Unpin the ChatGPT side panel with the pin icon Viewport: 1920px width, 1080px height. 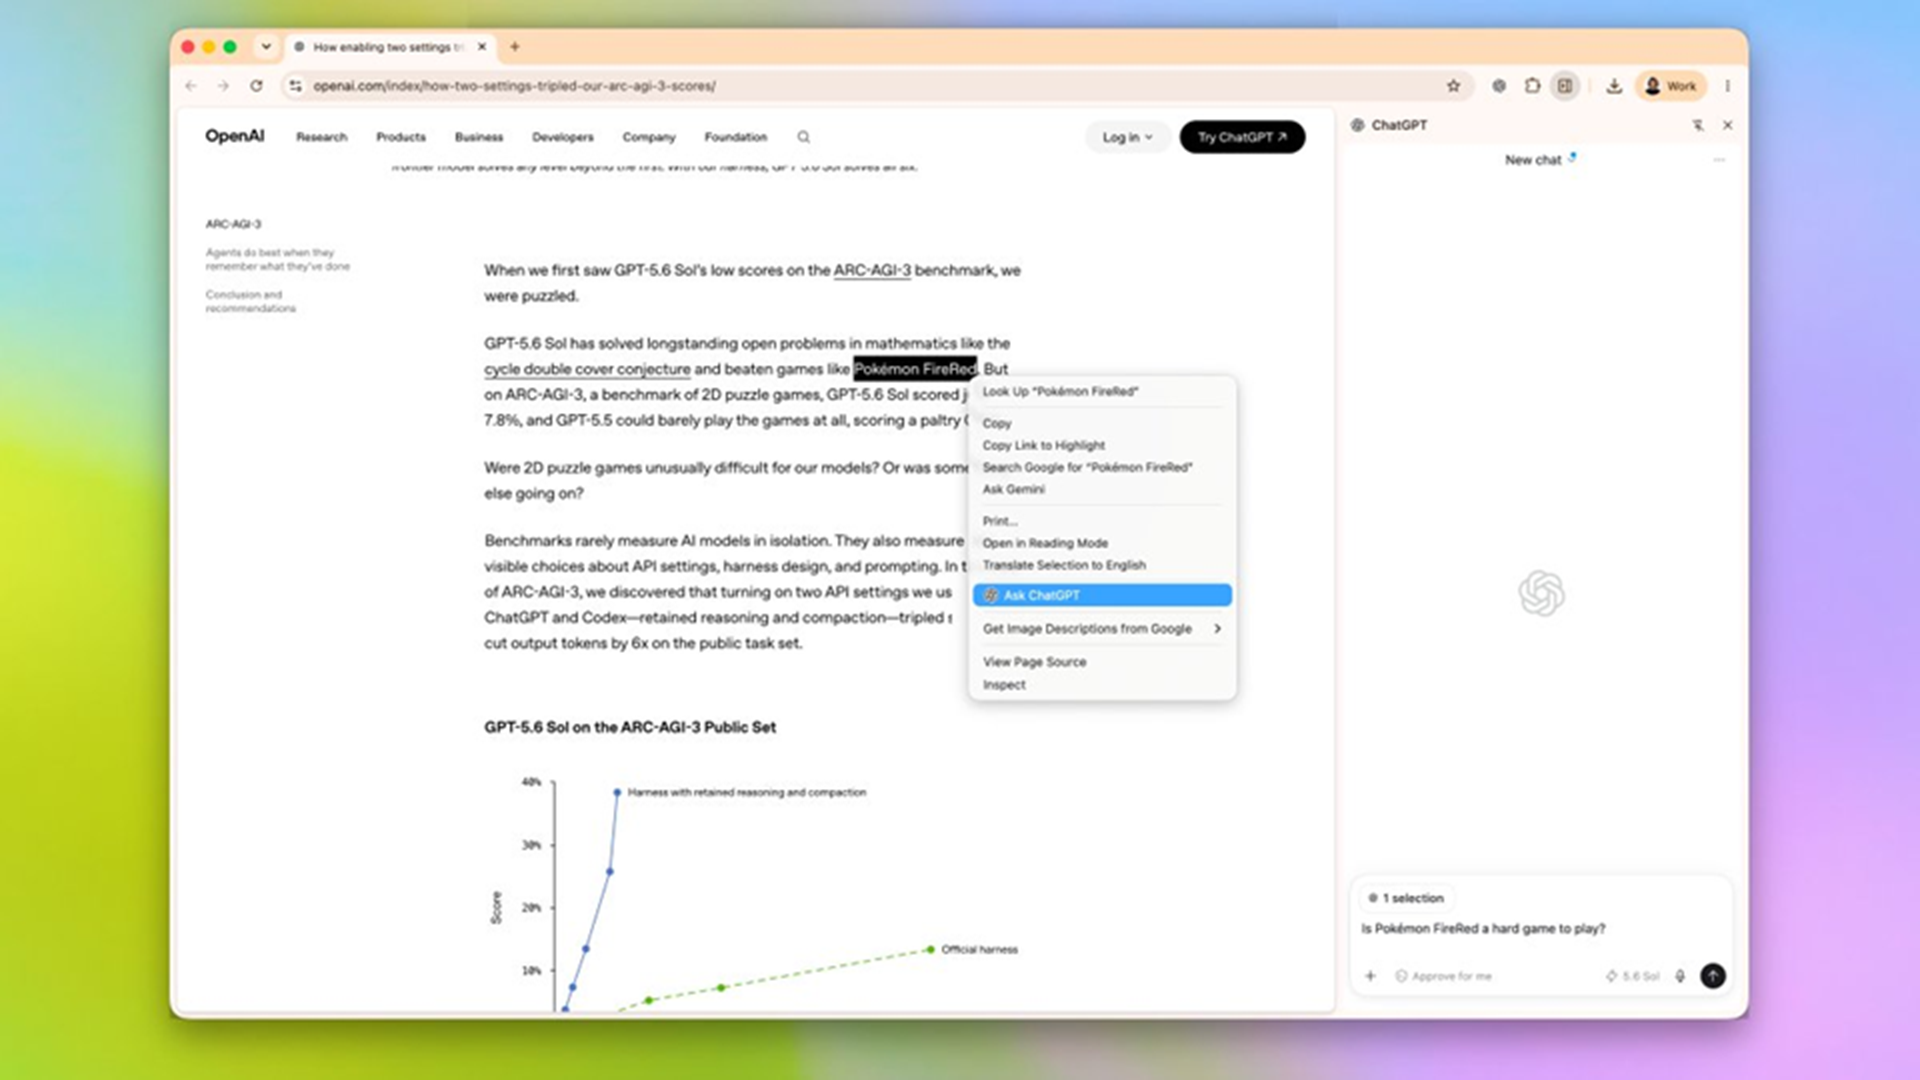1697,125
